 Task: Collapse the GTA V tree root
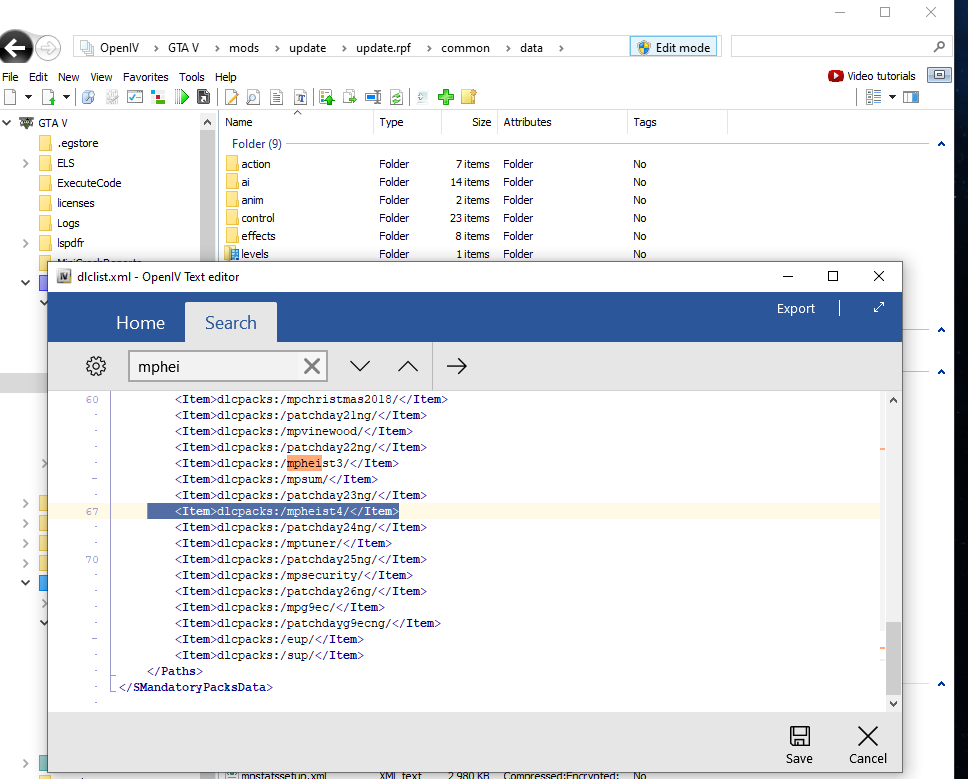pos(7,123)
